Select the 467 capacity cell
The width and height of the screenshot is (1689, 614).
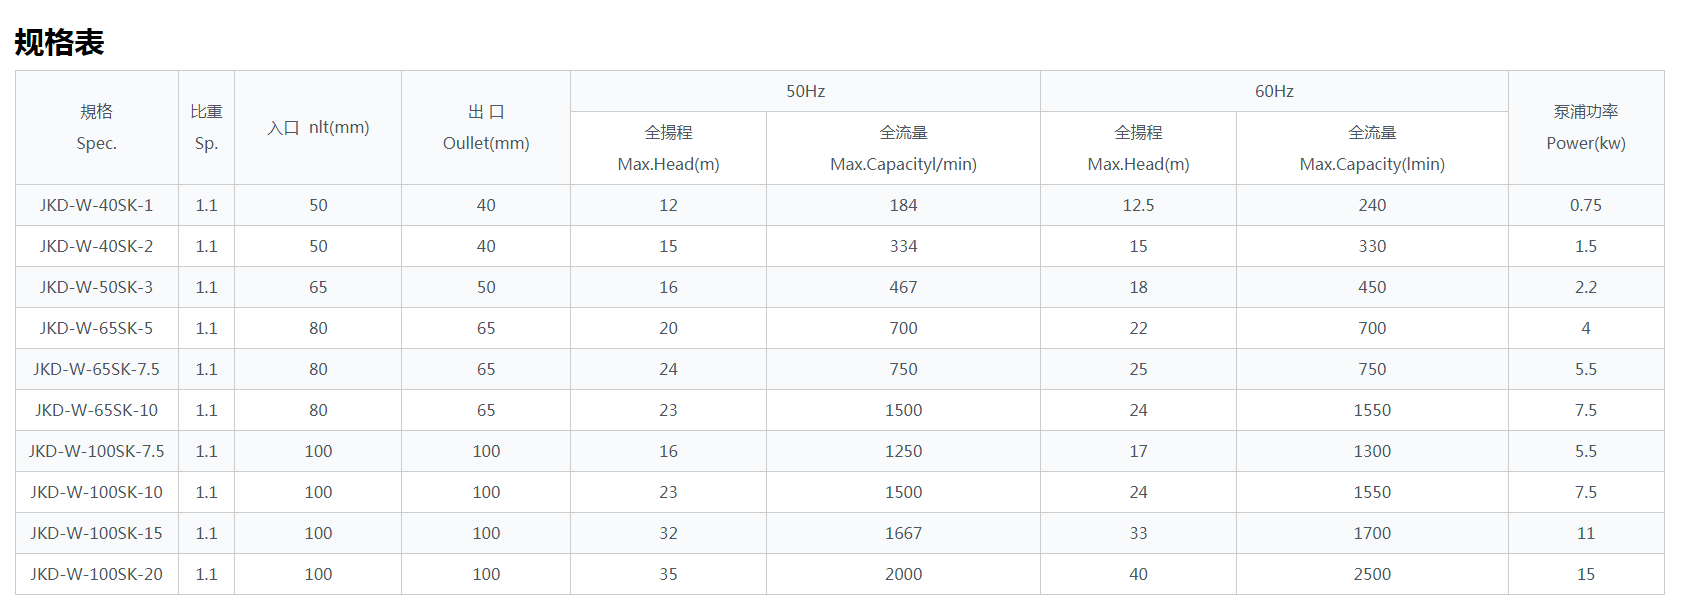click(x=903, y=287)
